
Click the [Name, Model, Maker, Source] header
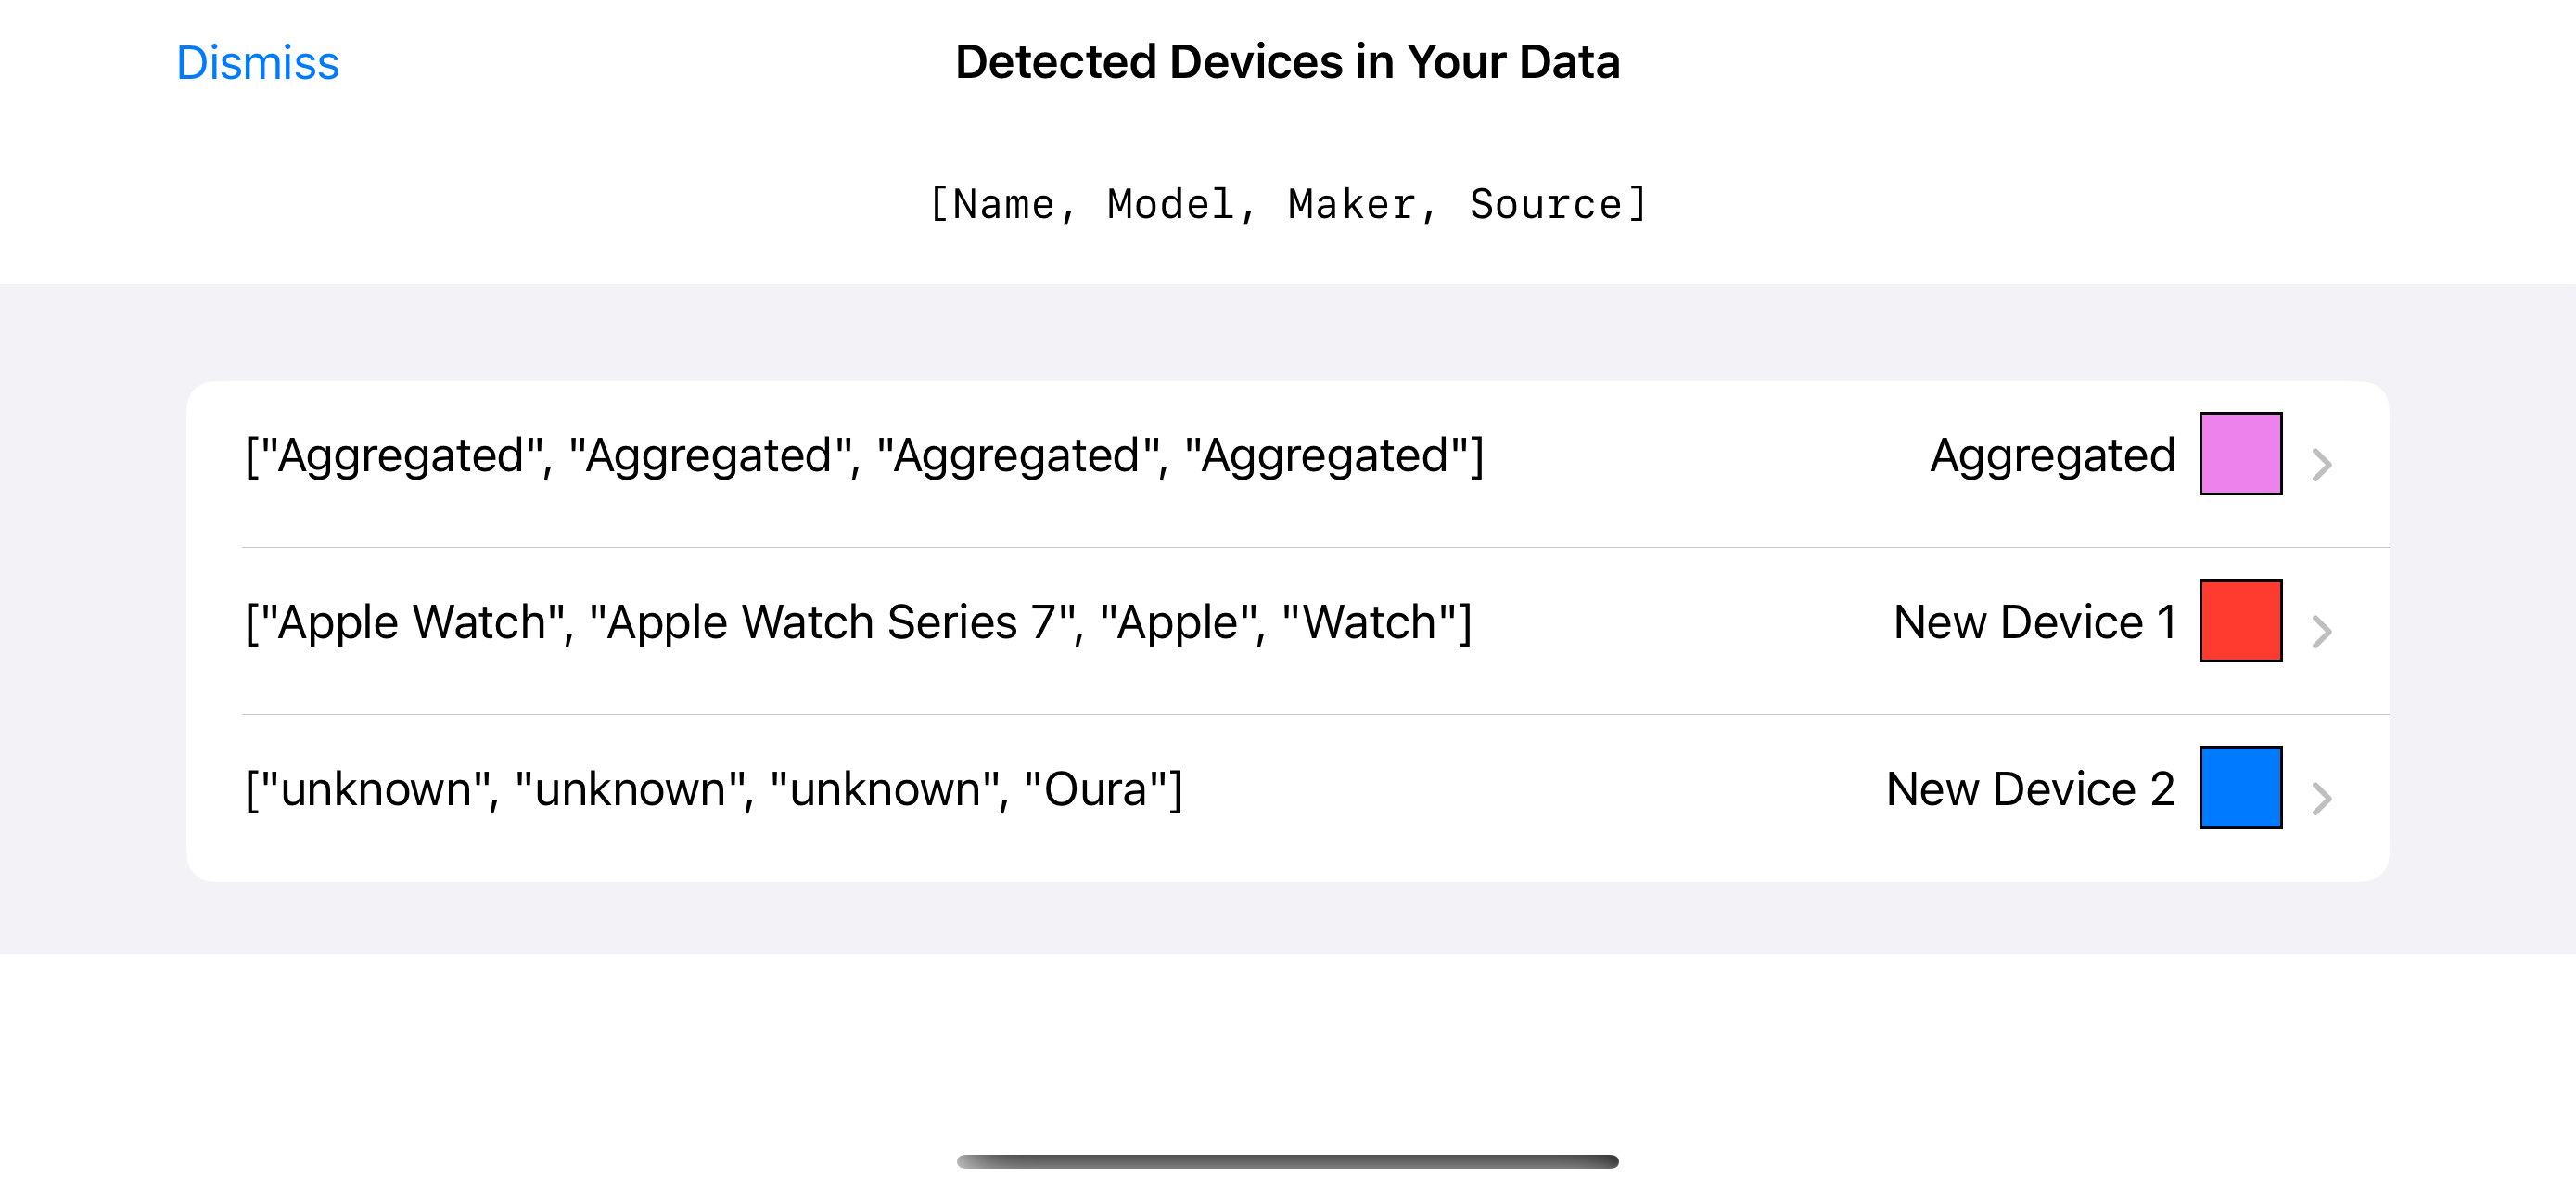[1288, 205]
